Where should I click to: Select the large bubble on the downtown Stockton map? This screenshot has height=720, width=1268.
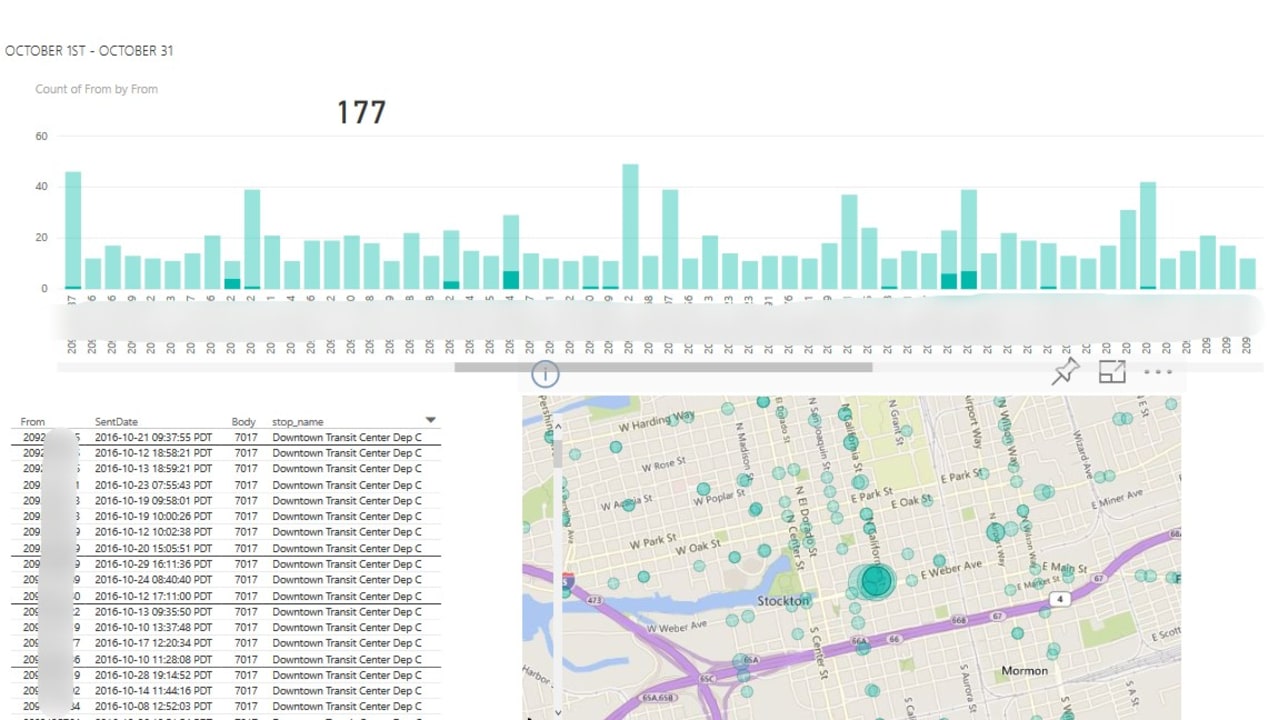pyautogui.click(x=875, y=581)
